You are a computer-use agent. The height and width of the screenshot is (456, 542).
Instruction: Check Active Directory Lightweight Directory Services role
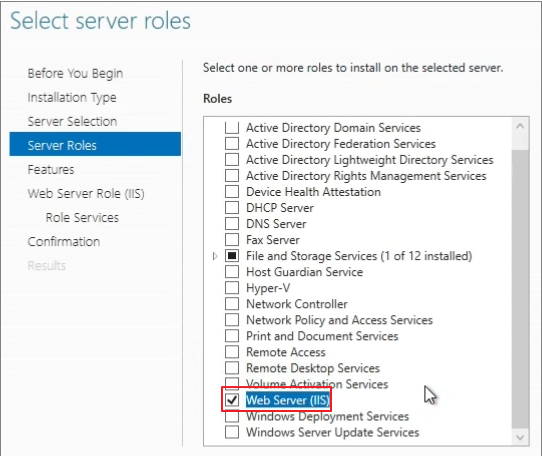[x=232, y=160]
